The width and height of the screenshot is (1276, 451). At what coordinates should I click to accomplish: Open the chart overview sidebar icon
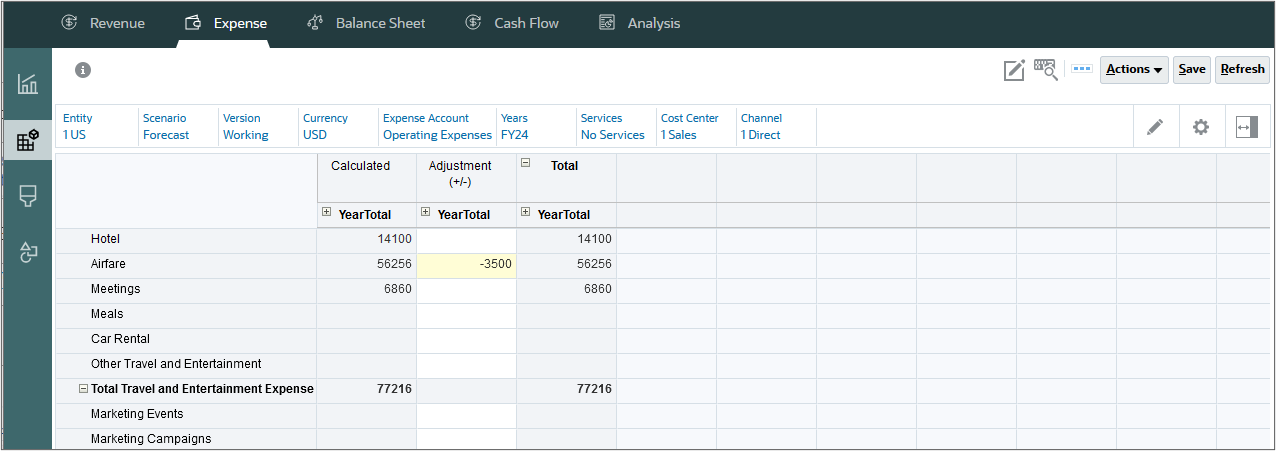(x=28, y=84)
